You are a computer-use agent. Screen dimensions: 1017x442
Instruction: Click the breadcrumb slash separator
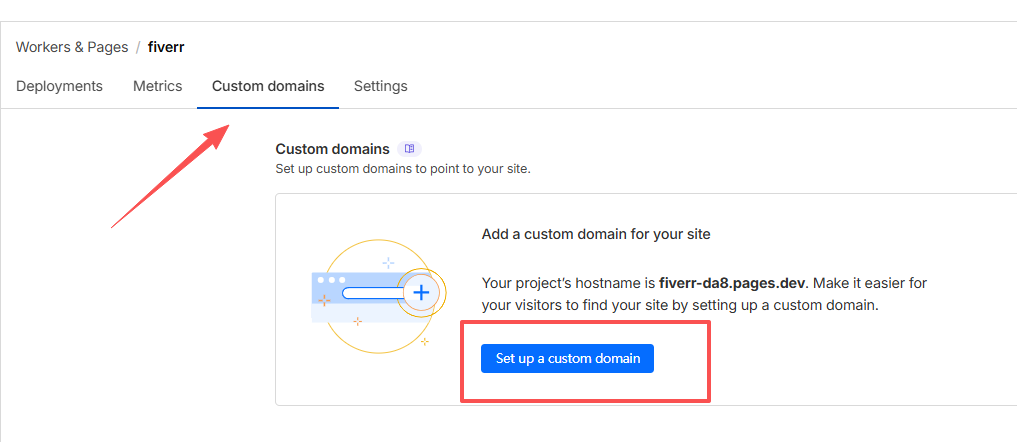[x=138, y=47]
